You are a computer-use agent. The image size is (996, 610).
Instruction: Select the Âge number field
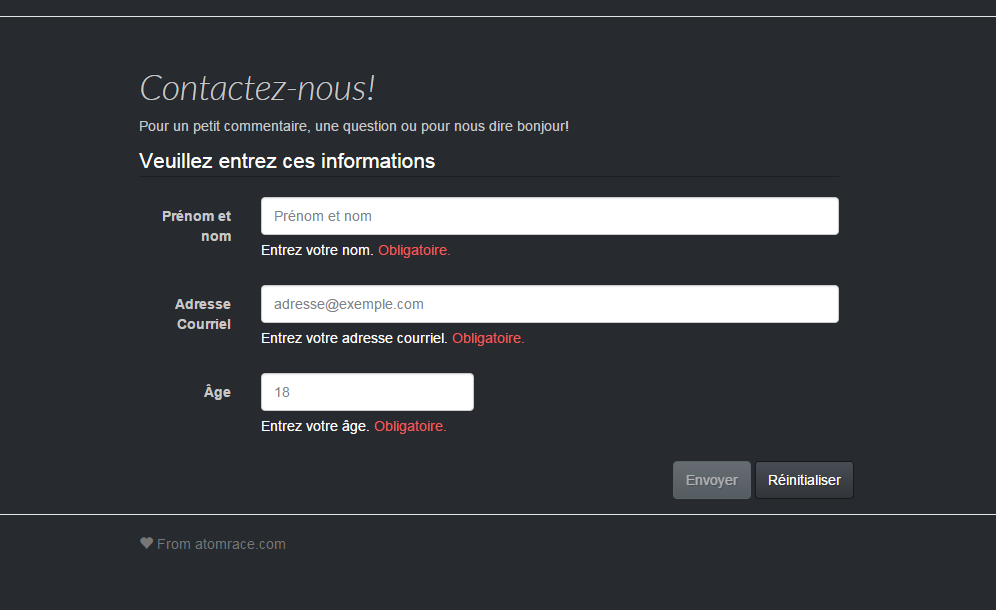tap(367, 392)
